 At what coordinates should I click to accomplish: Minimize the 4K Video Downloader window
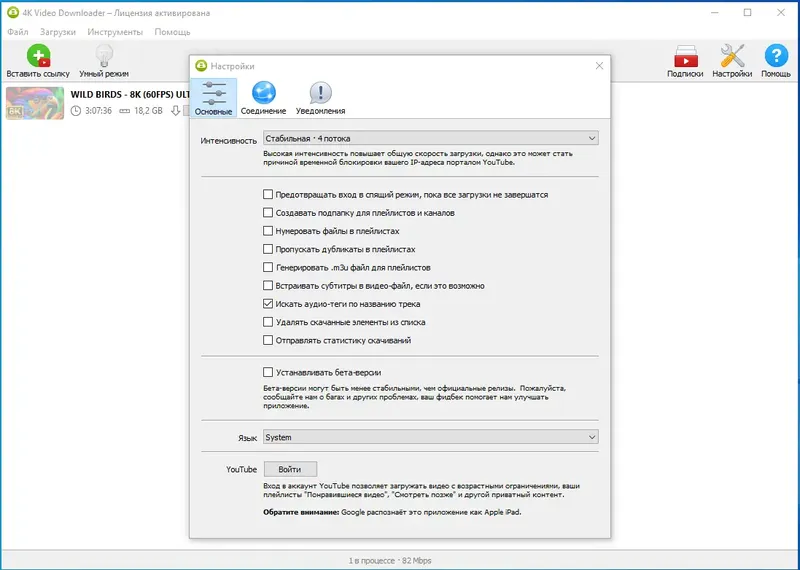coord(714,13)
